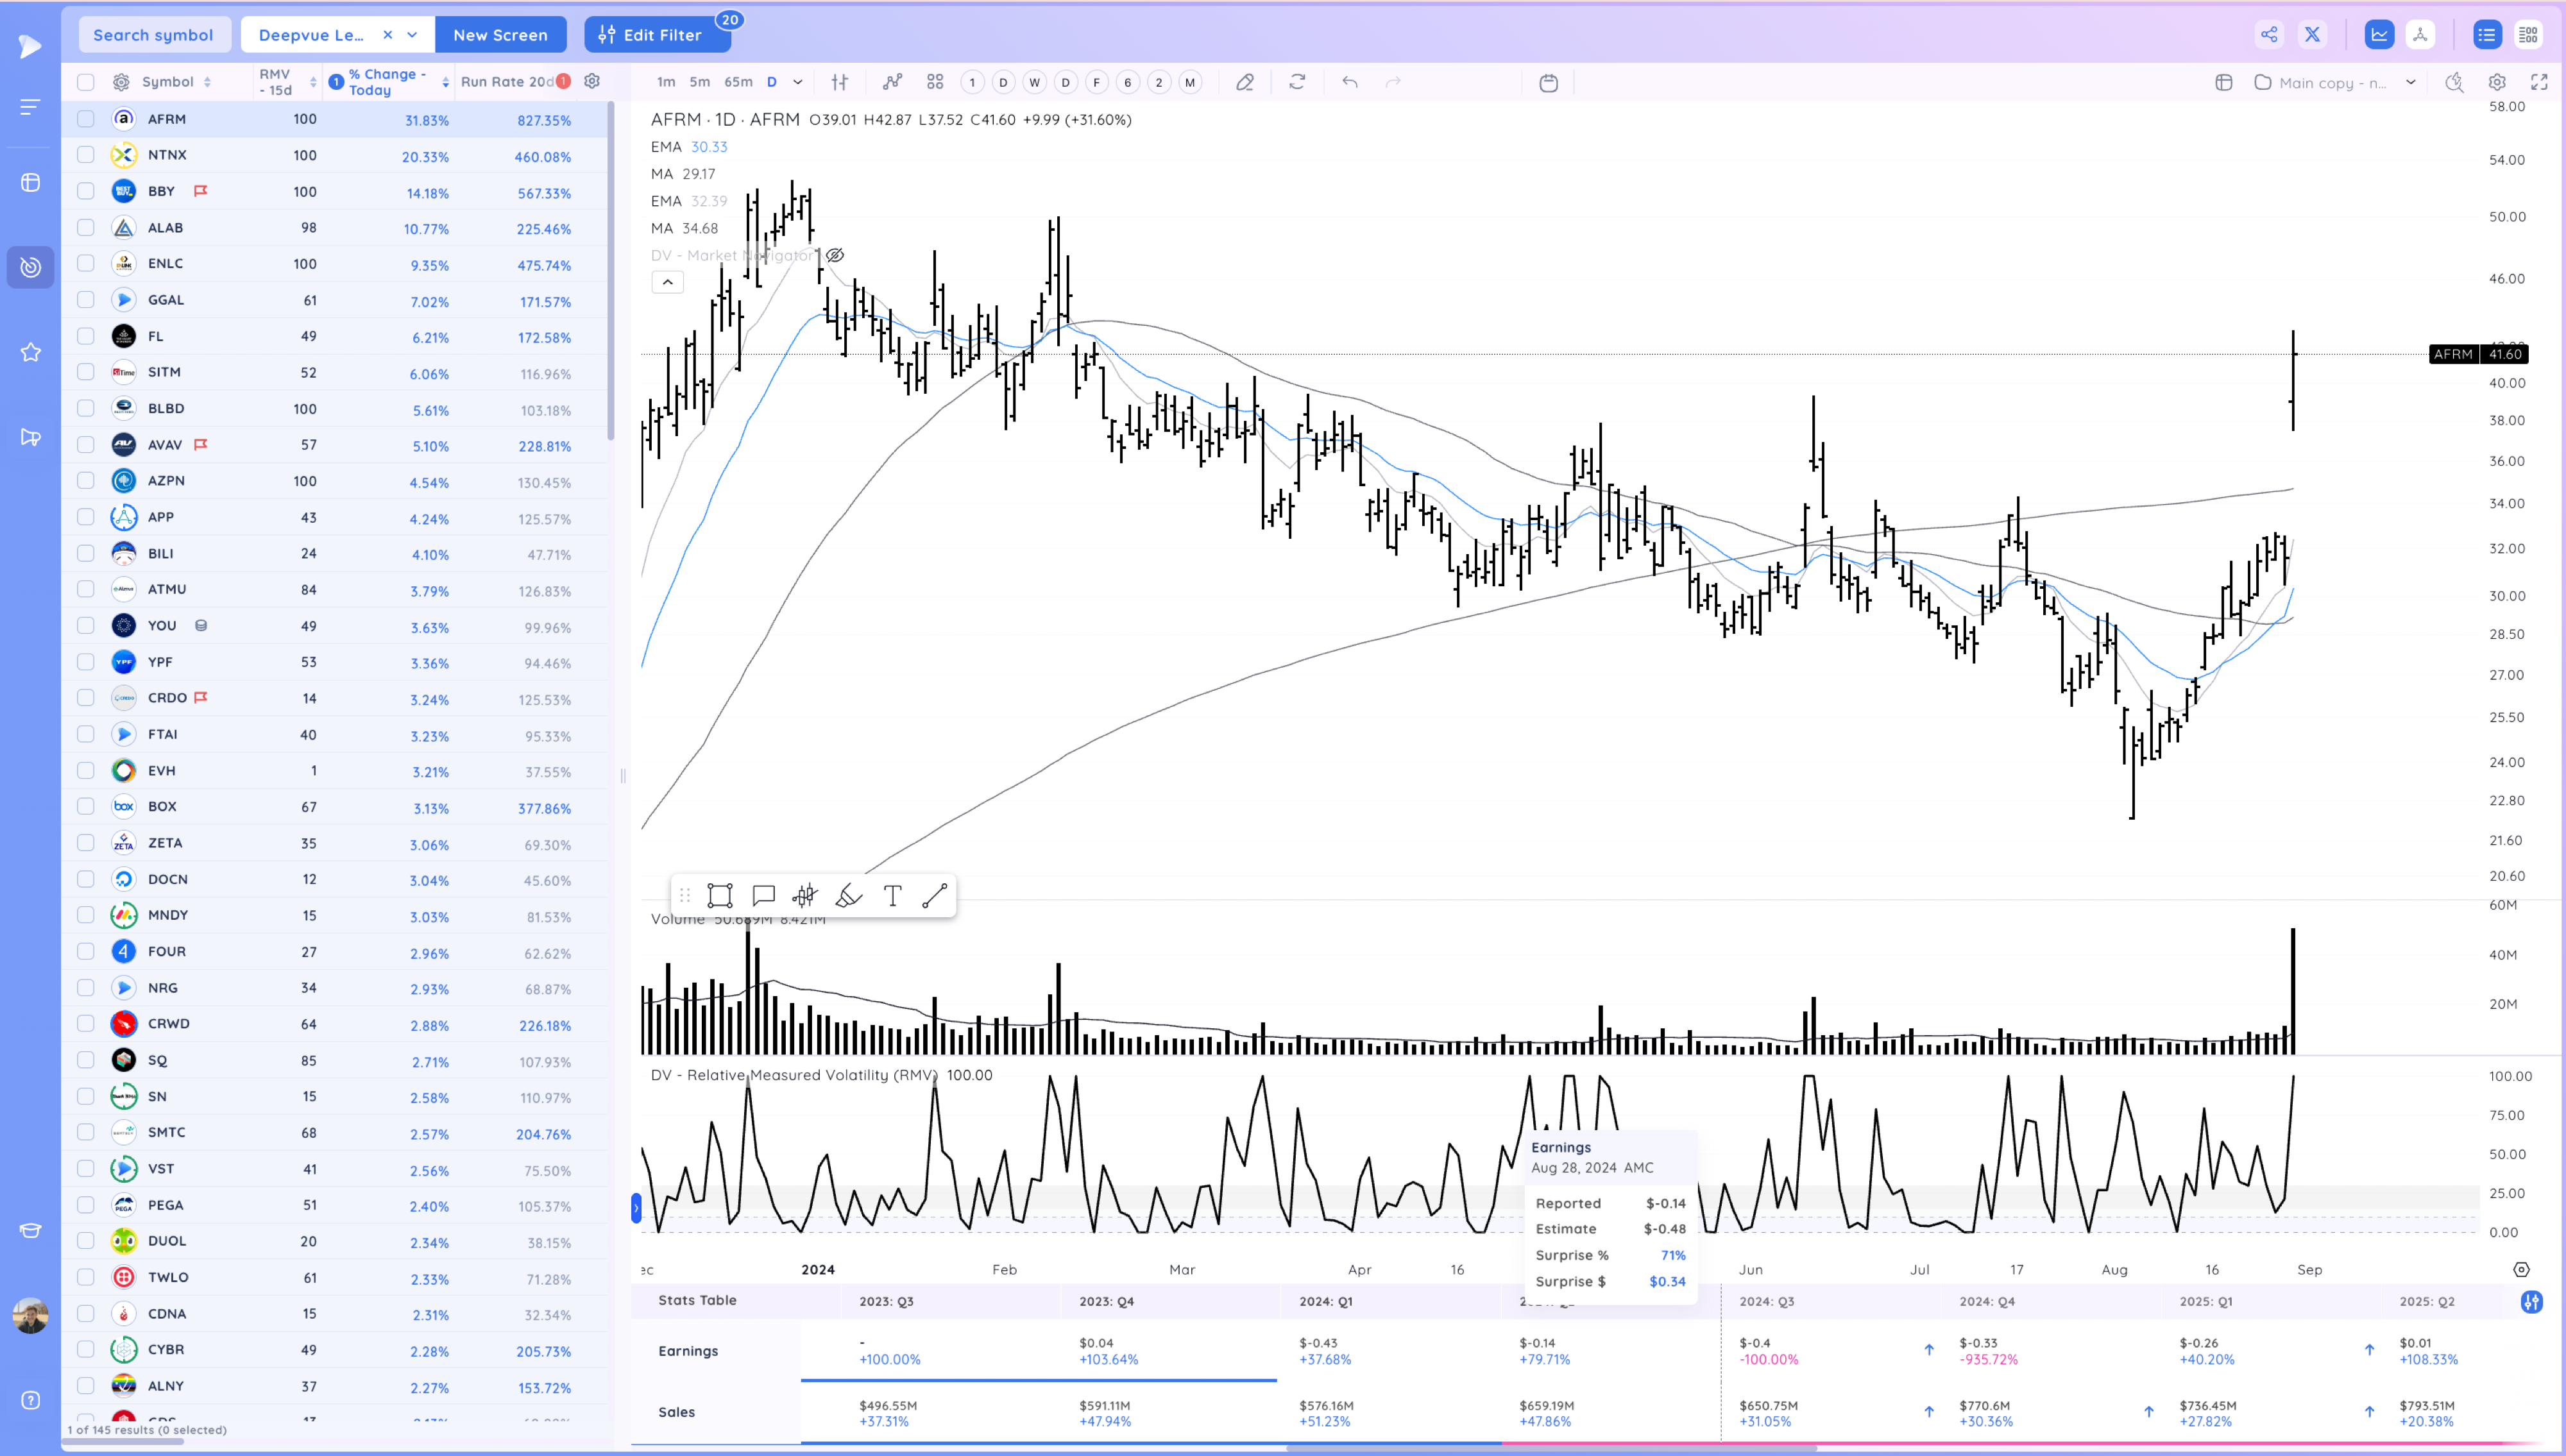Select the rectangle drawing tool
This screenshot has width=2566, height=1456.
point(720,895)
